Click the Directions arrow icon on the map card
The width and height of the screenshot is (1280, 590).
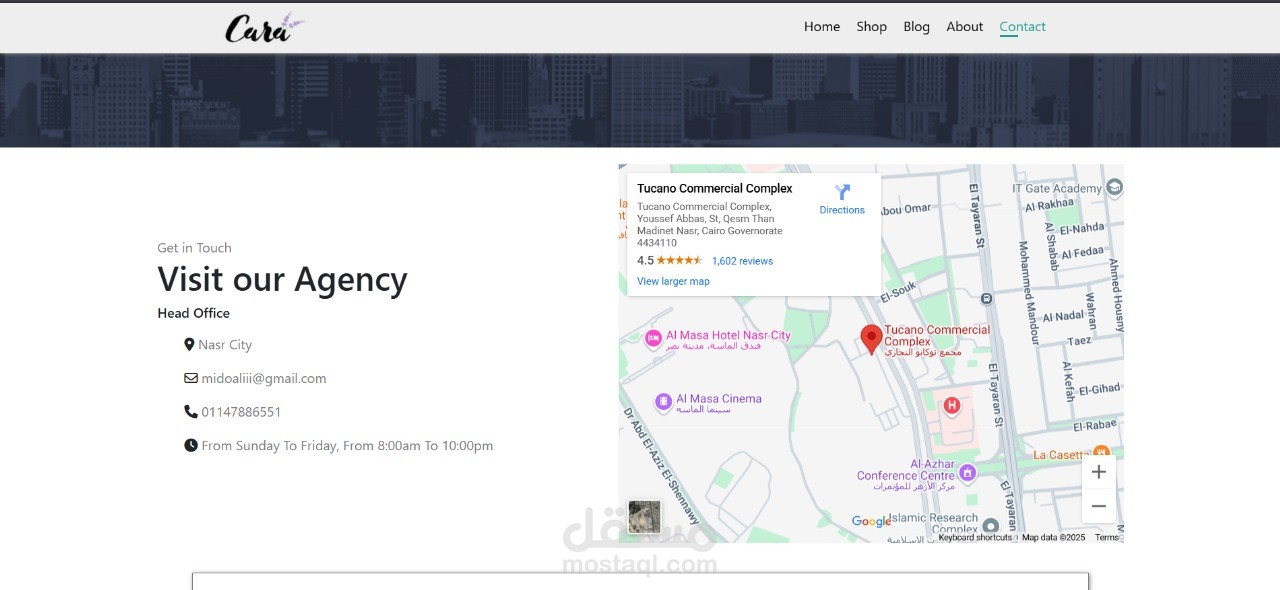[x=842, y=192]
